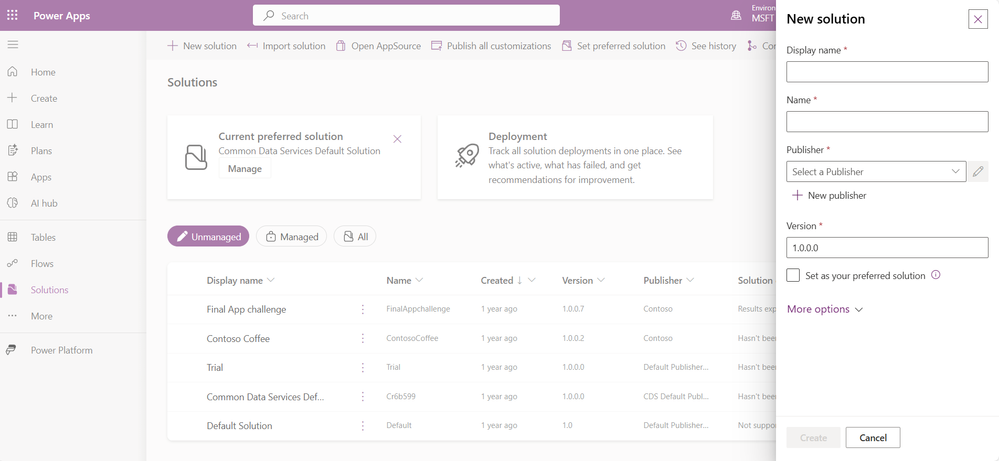Select the Managed filter pill

point(291,236)
